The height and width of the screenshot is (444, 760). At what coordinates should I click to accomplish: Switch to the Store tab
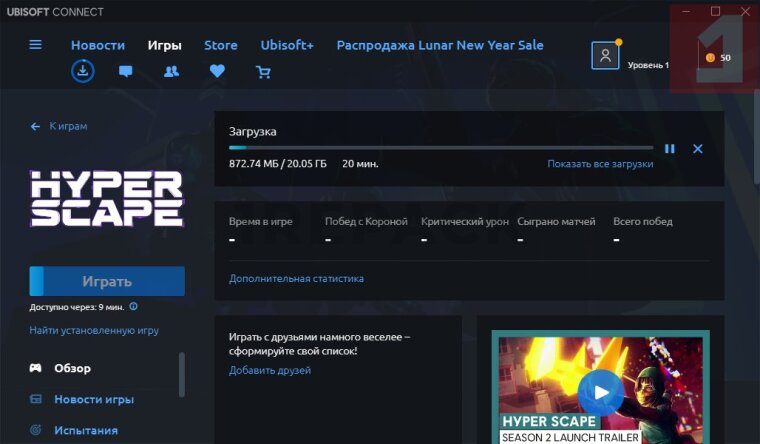[221, 45]
